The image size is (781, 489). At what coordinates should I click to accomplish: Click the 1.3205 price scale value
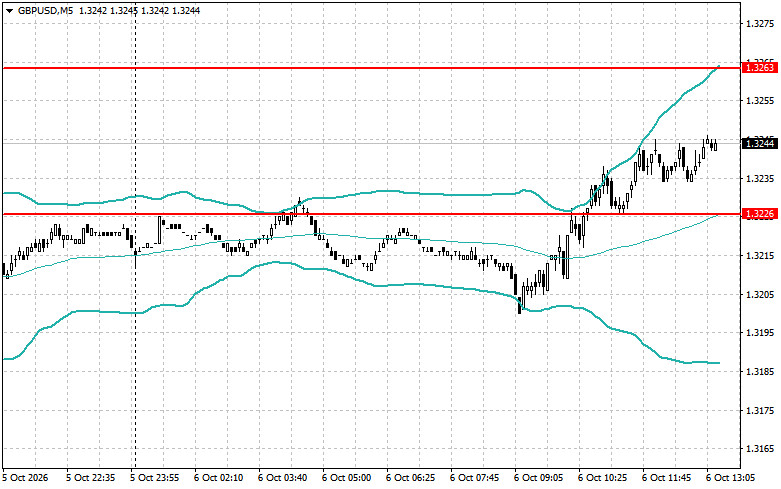click(x=761, y=295)
